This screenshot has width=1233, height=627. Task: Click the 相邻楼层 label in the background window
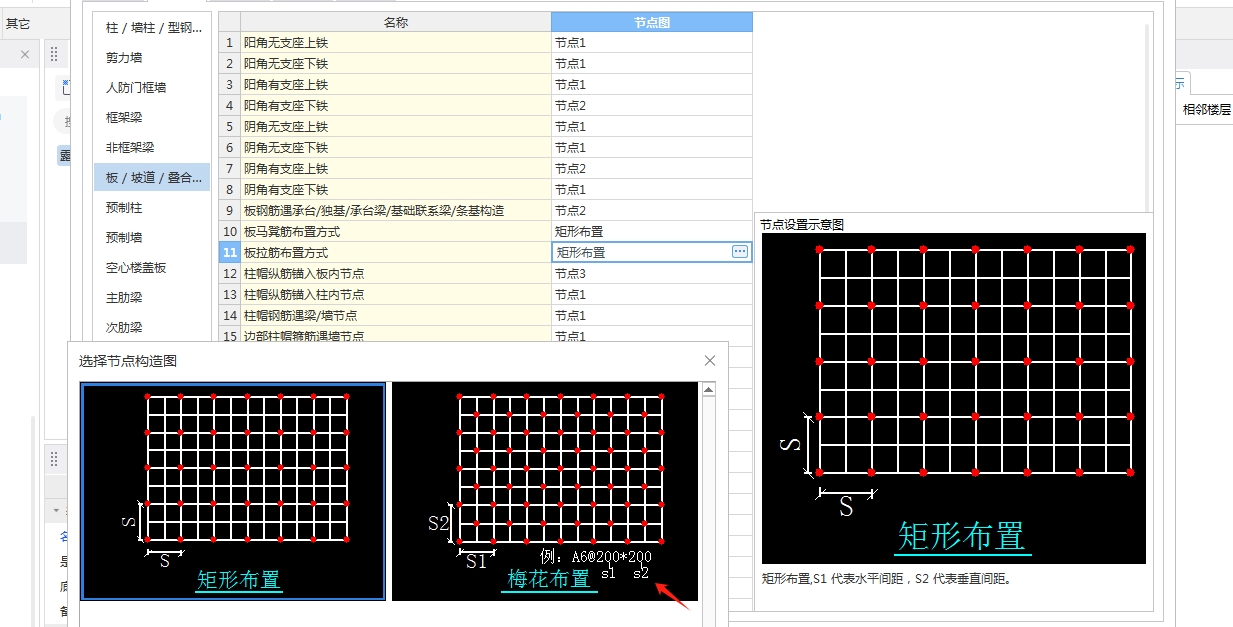(1207, 110)
